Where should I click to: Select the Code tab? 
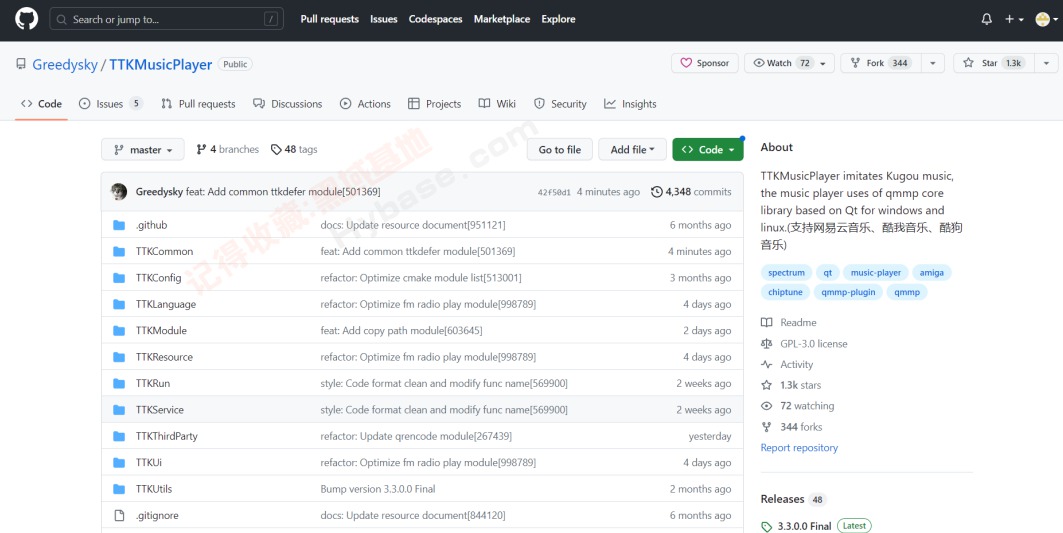coord(41,104)
